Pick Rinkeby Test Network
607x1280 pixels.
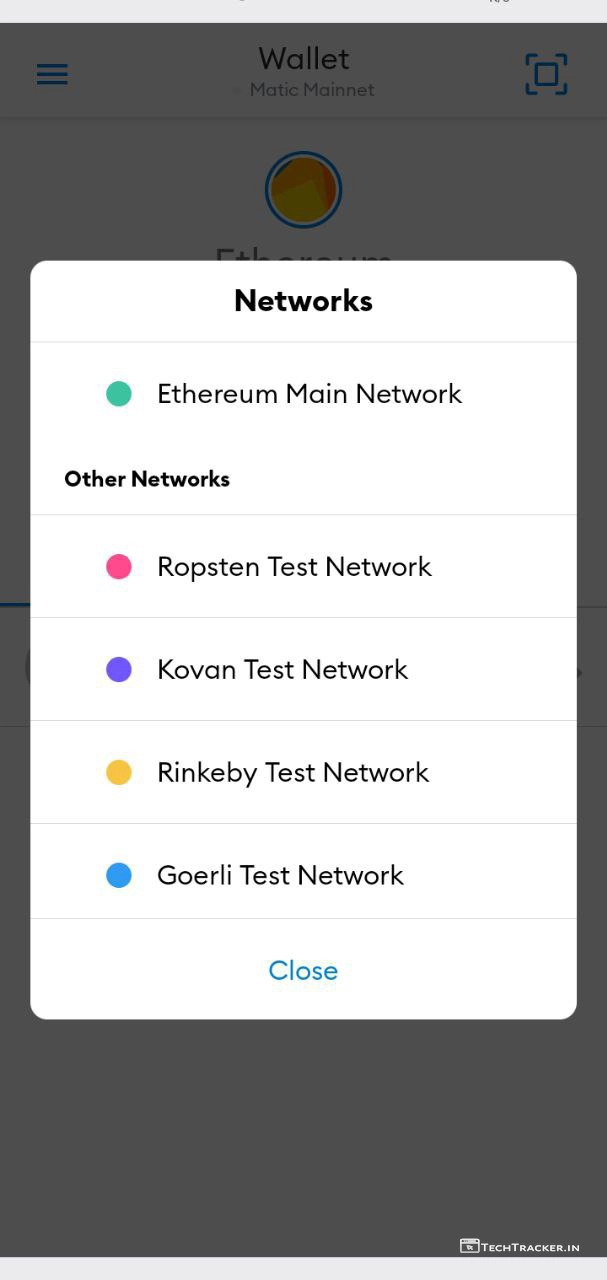[293, 773]
